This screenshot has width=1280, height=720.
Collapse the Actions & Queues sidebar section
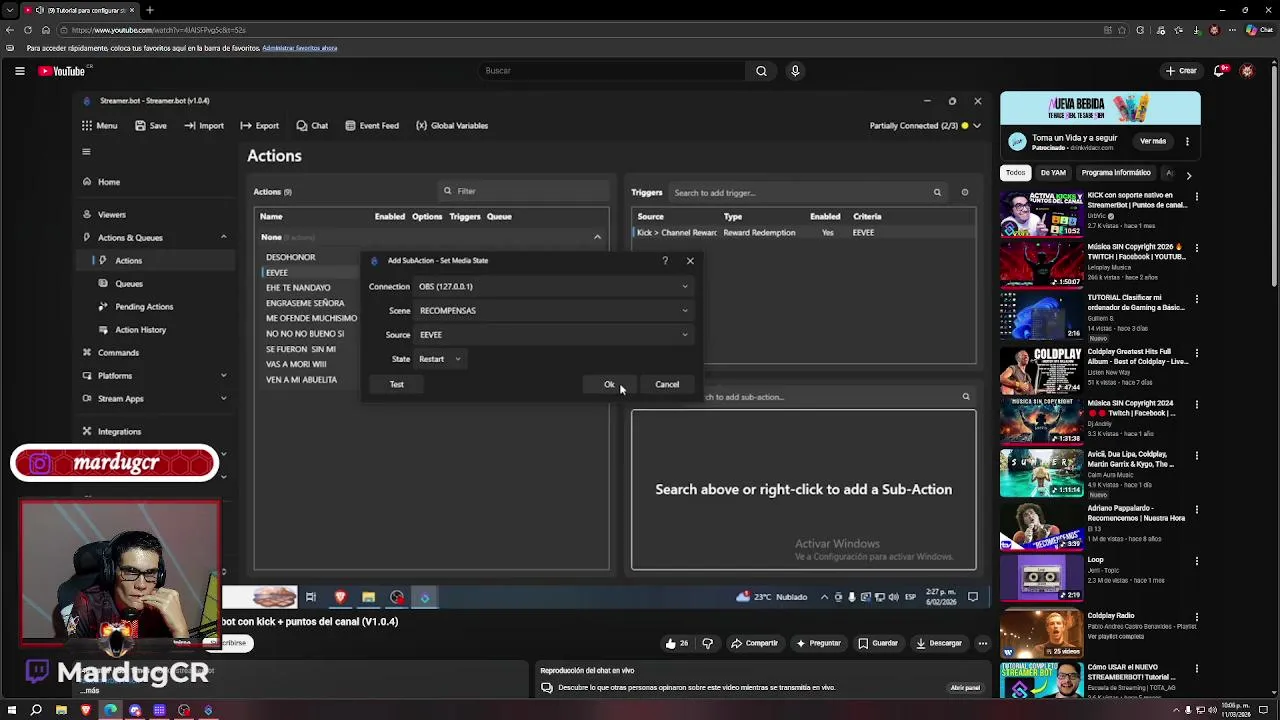point(223,237)
